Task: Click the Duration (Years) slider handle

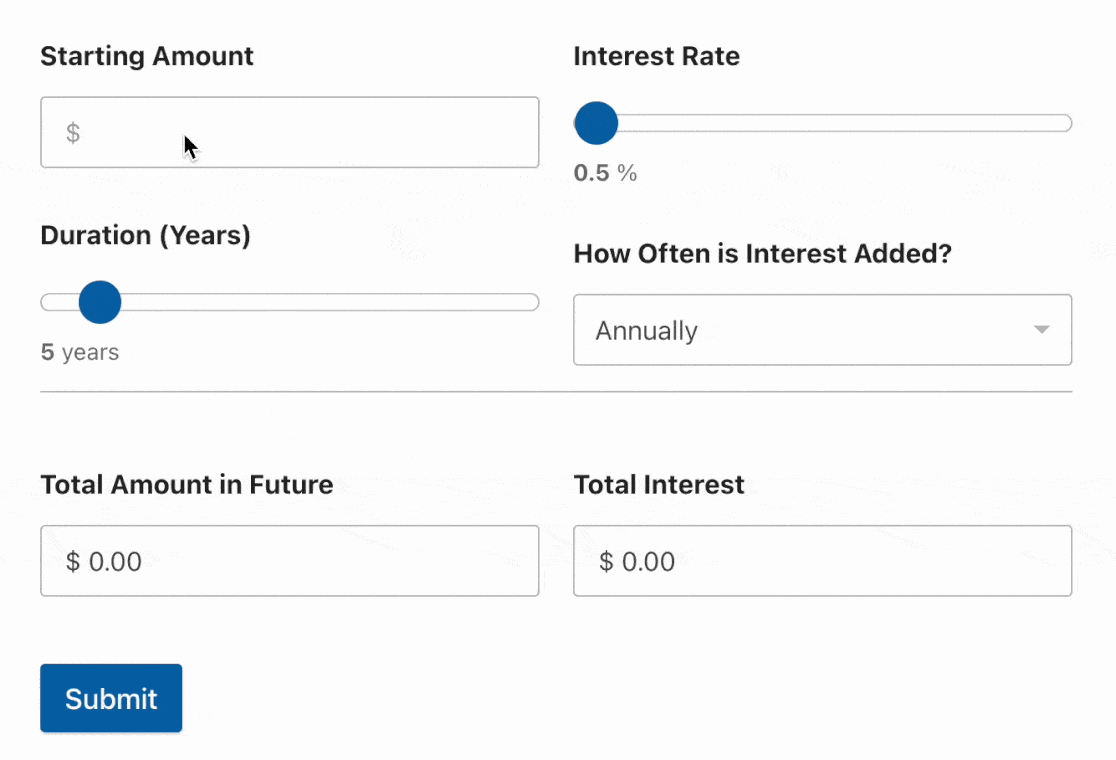Action: (x=99, y=302)
